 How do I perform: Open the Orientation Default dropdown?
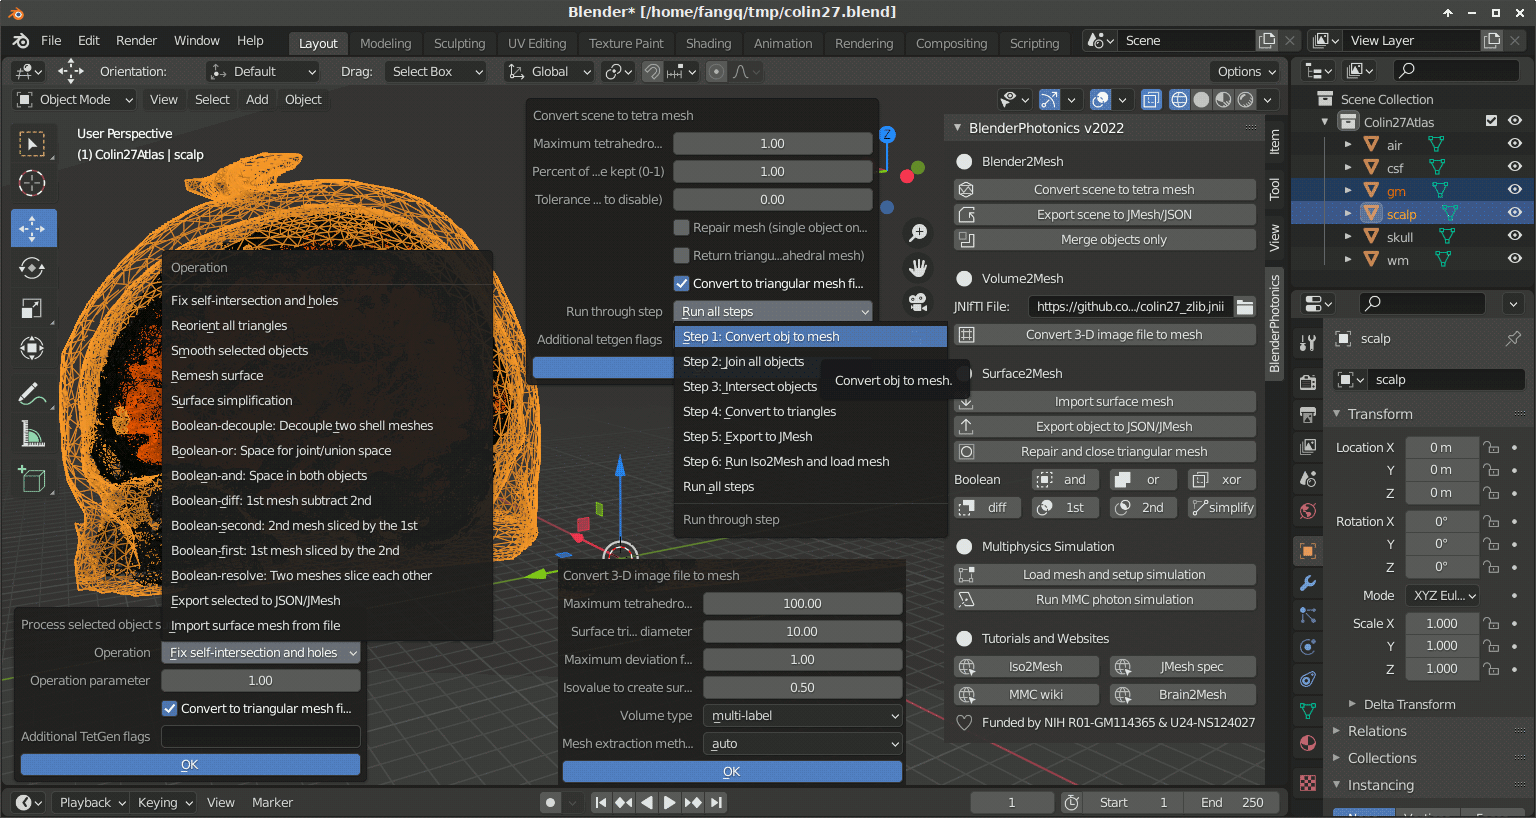[263, 71]
